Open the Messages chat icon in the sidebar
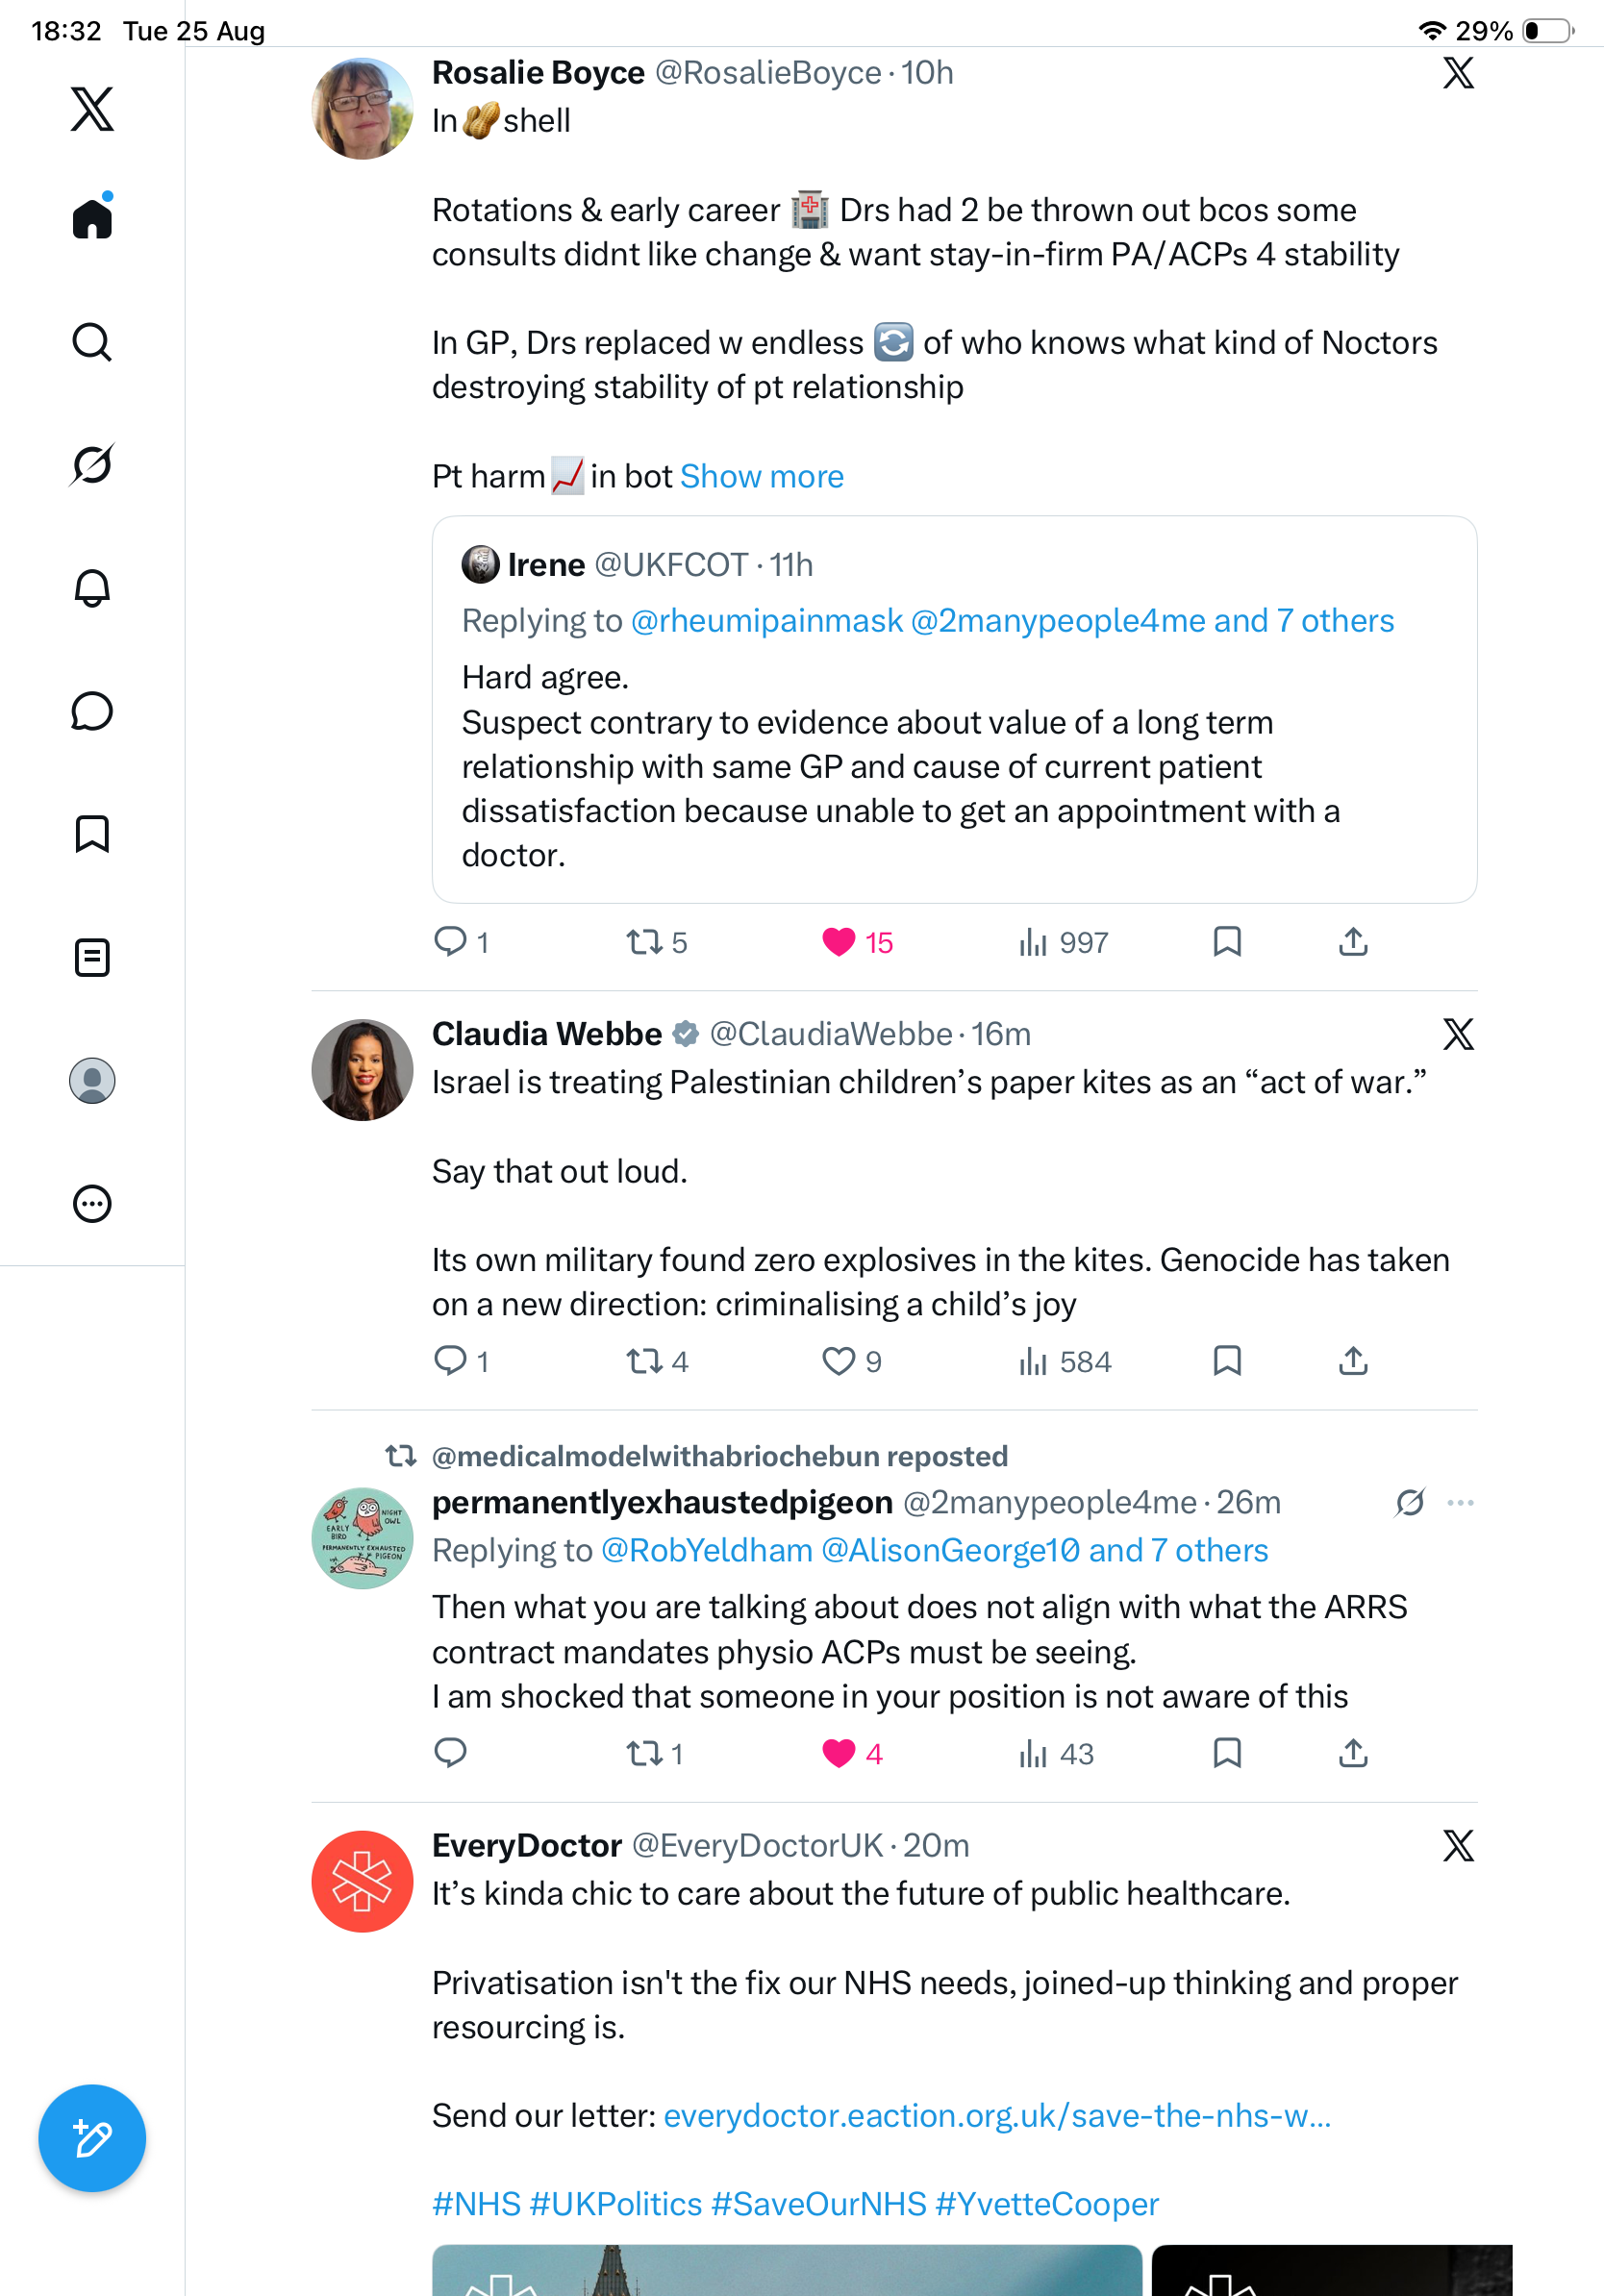 (x=92, y=711)
